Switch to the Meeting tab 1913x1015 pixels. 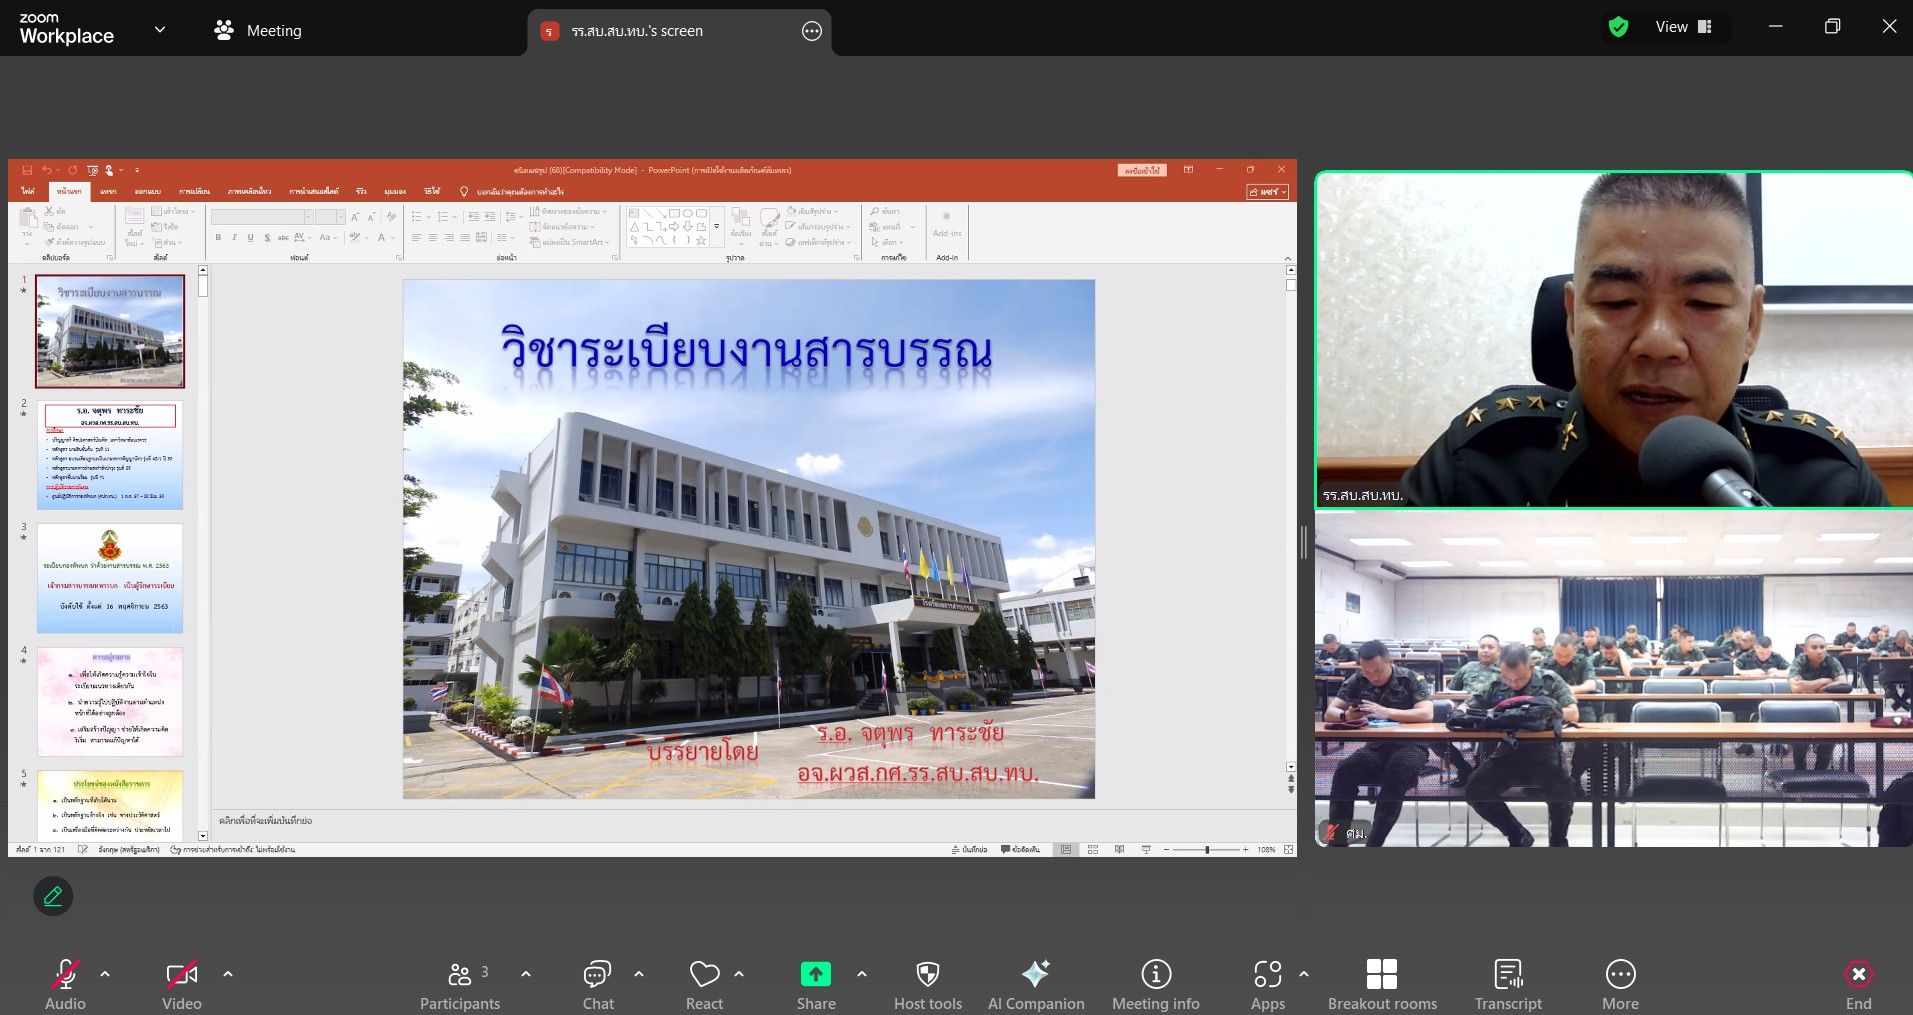coord(258,31)
